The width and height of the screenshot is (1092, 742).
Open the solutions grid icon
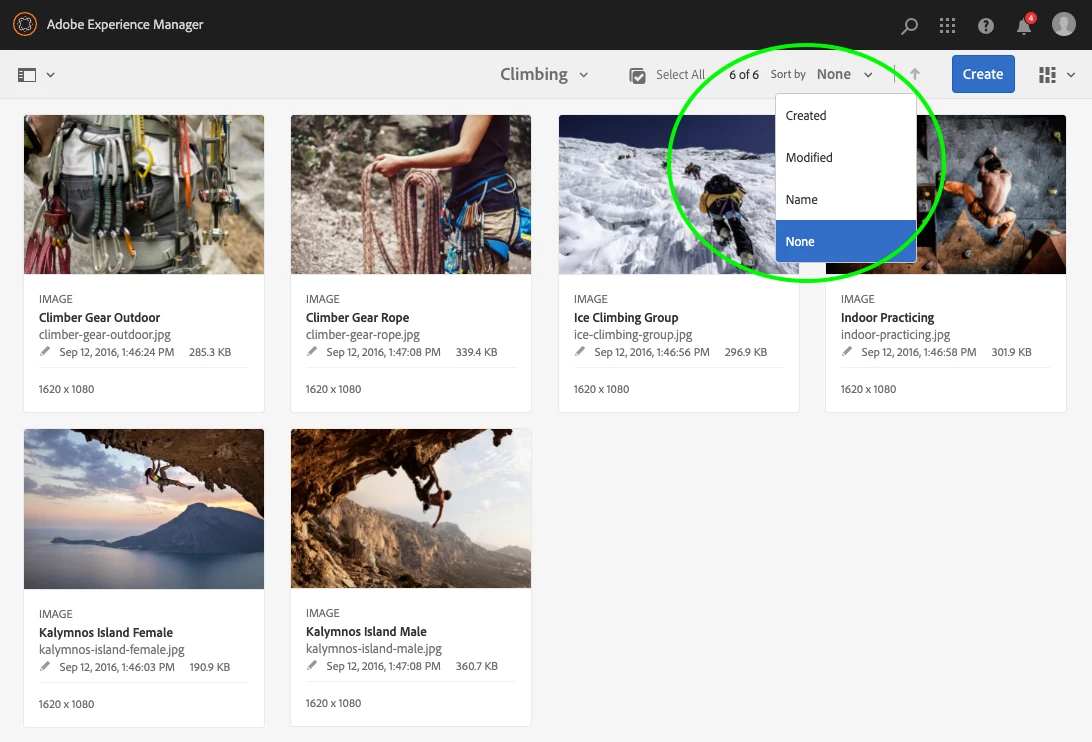[947, 26]
